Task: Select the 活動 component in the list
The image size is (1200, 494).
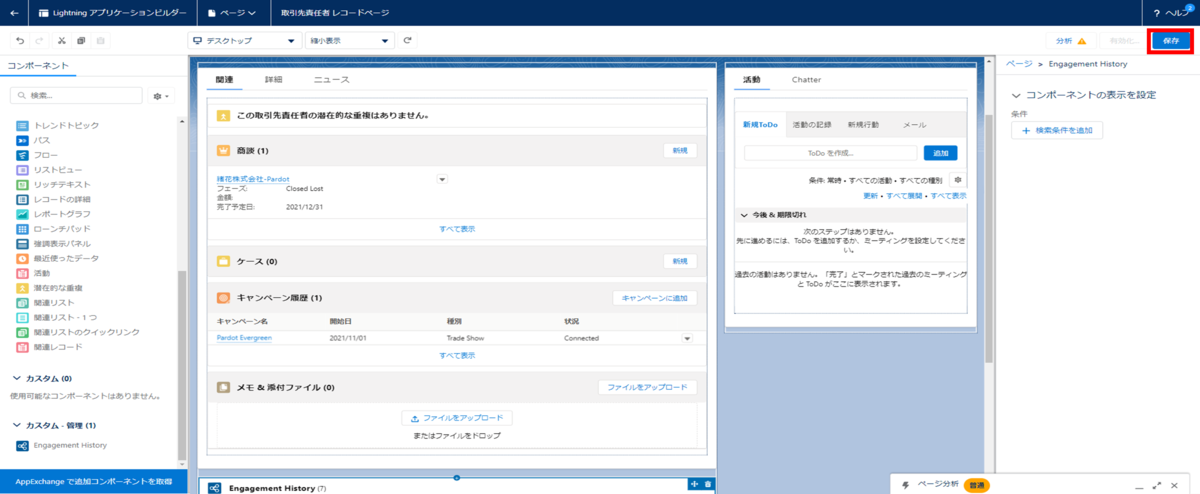Action: coord(33,273)
